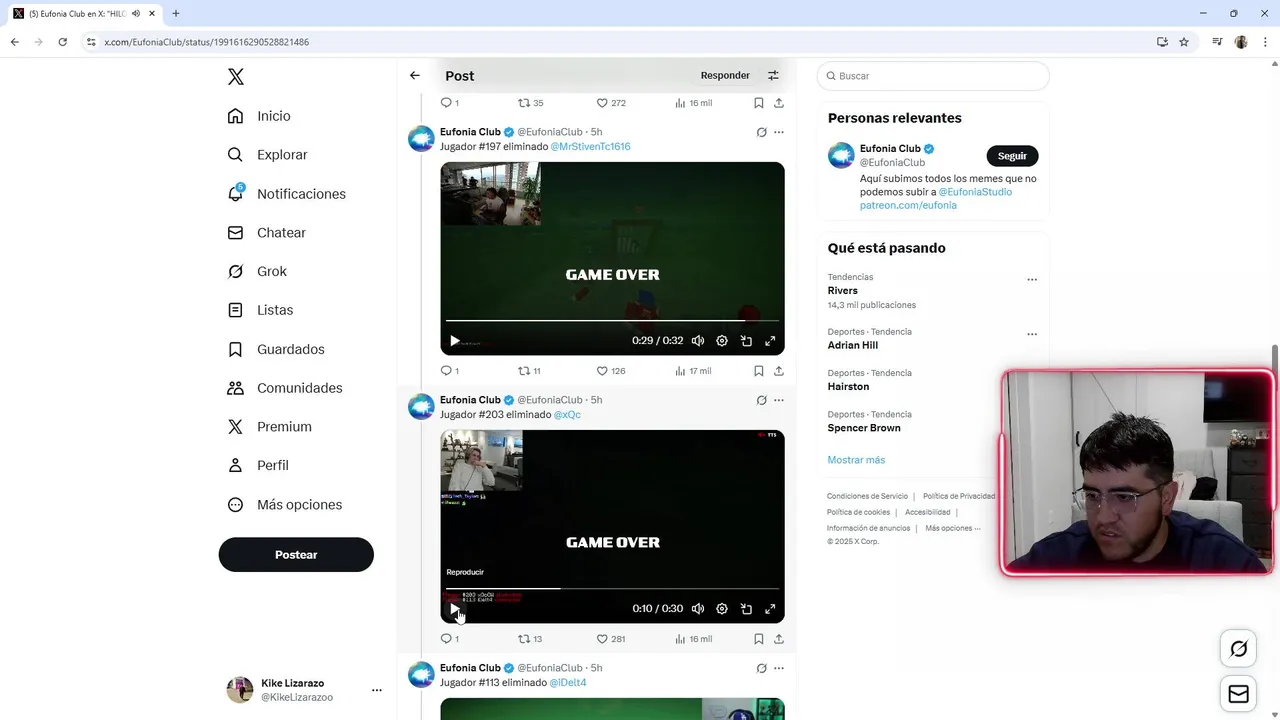
Task: Open Listas from the sidebar
Action: [260, 310]
